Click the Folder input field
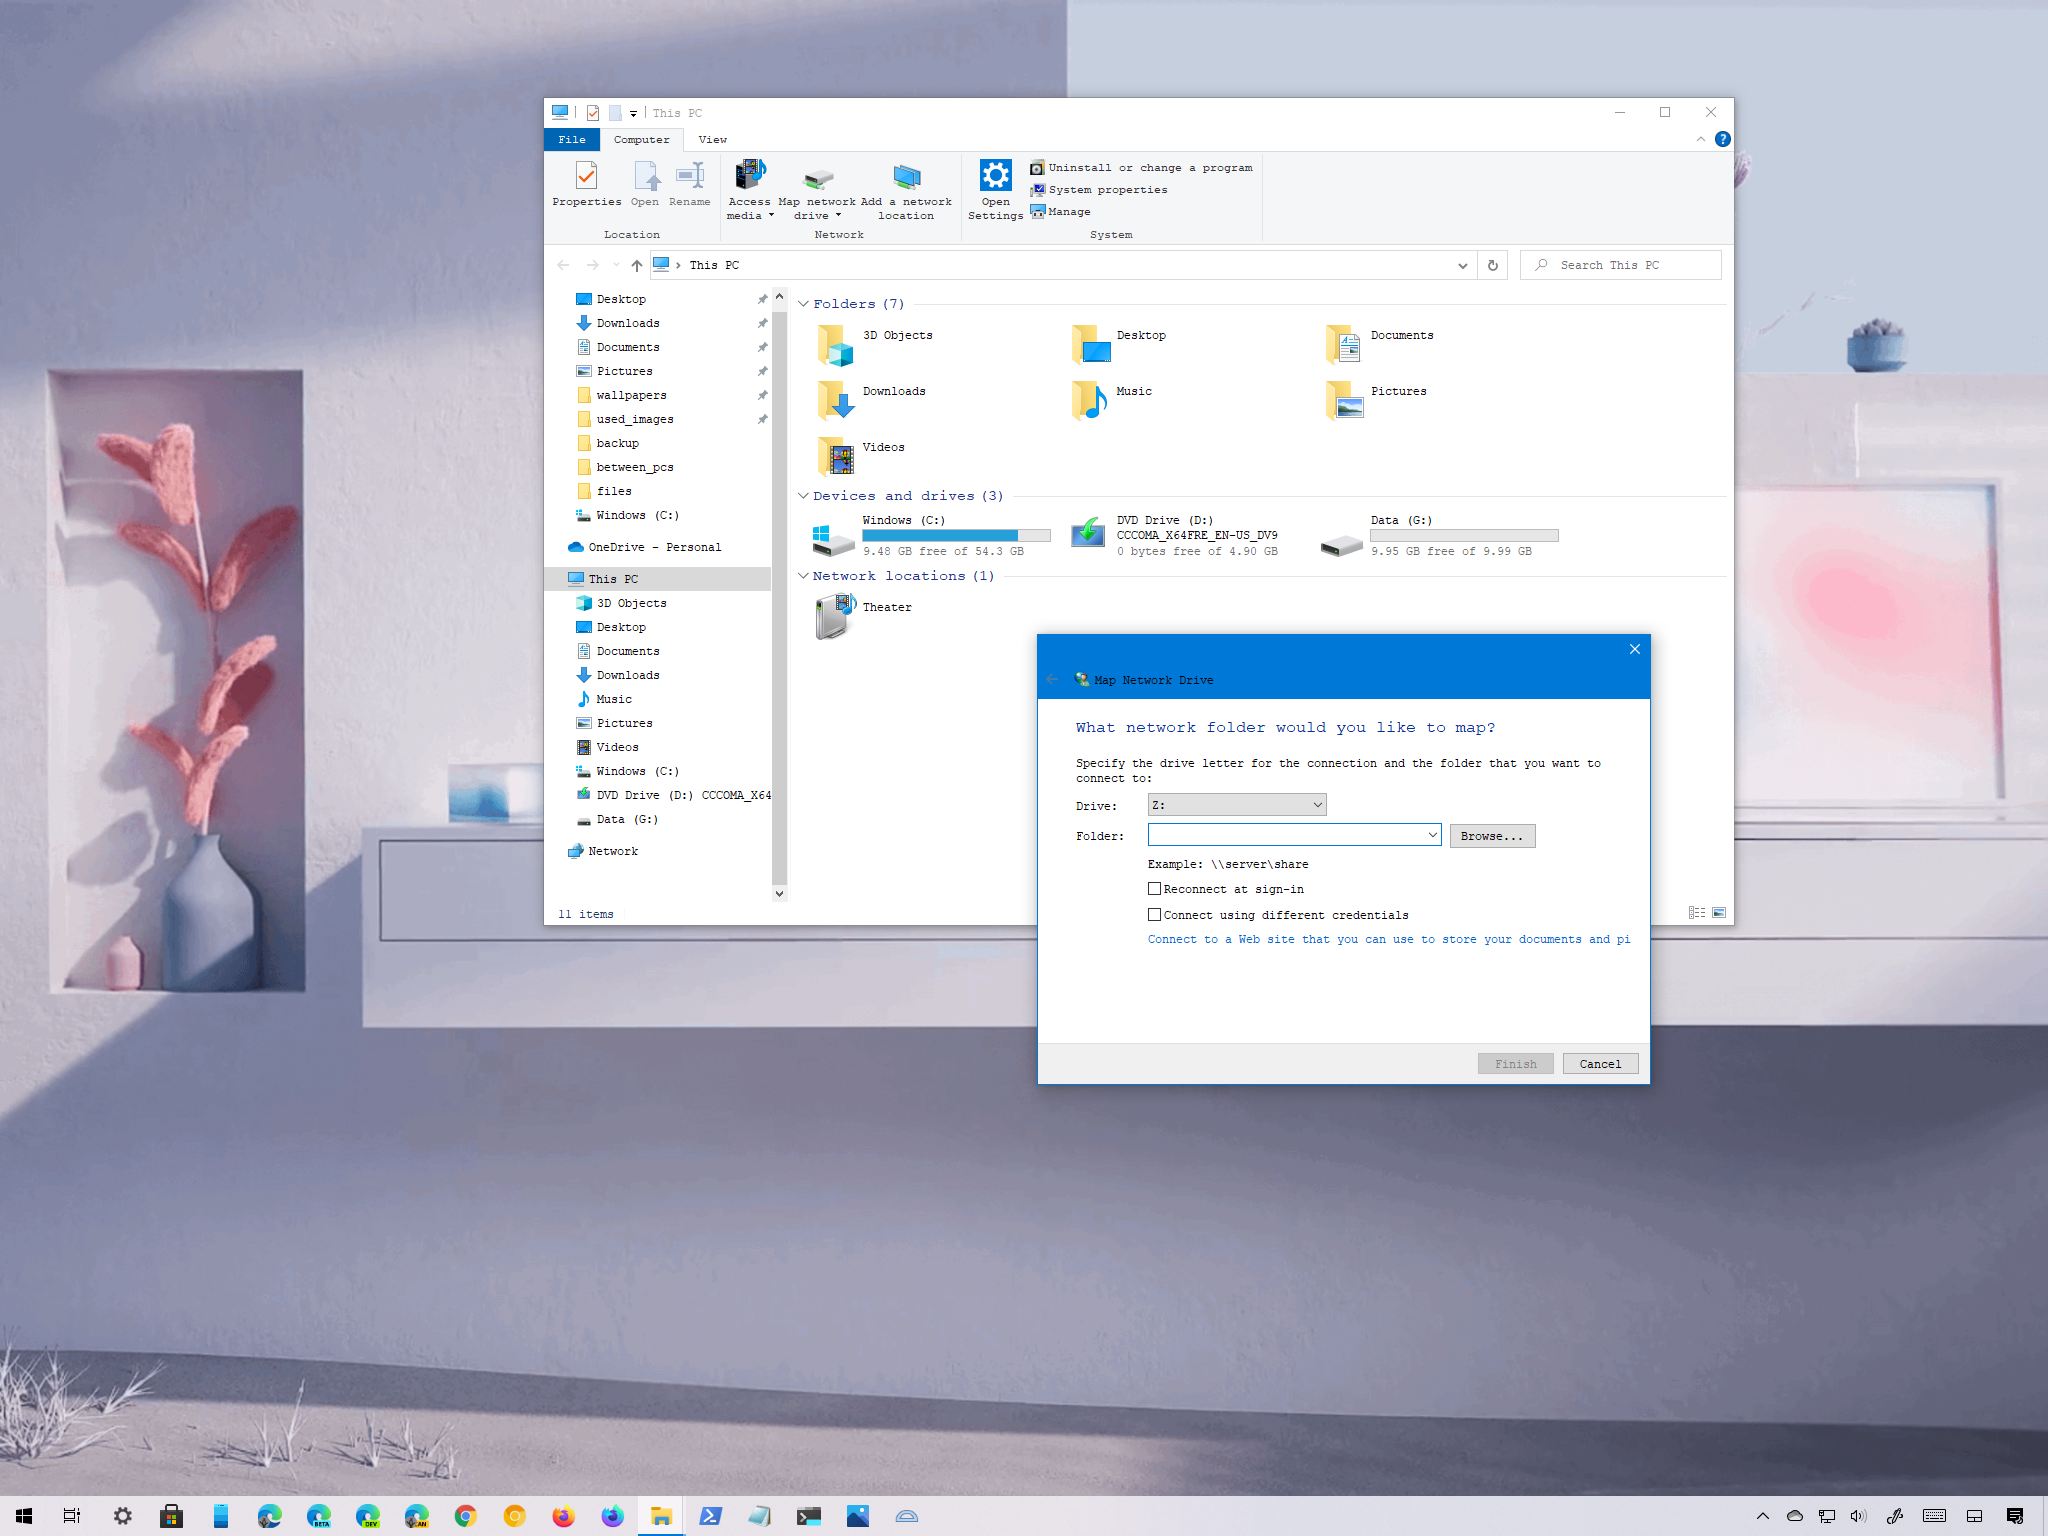The image size is (2048, 1536). coord(1290,836)
